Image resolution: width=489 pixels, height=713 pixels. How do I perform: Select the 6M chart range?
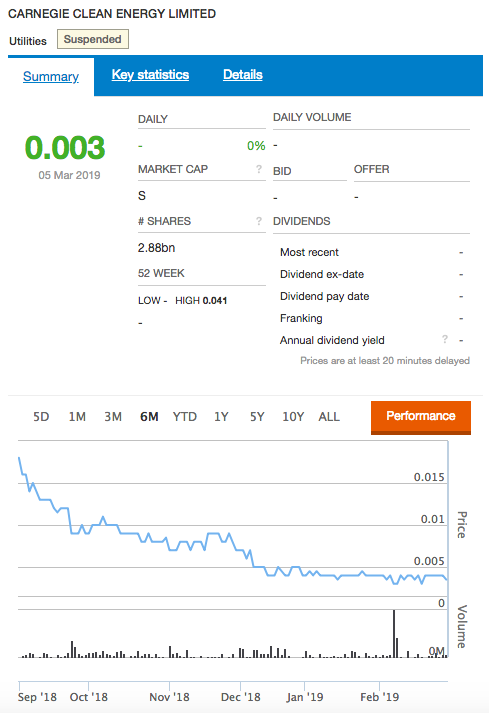(149, 417)
